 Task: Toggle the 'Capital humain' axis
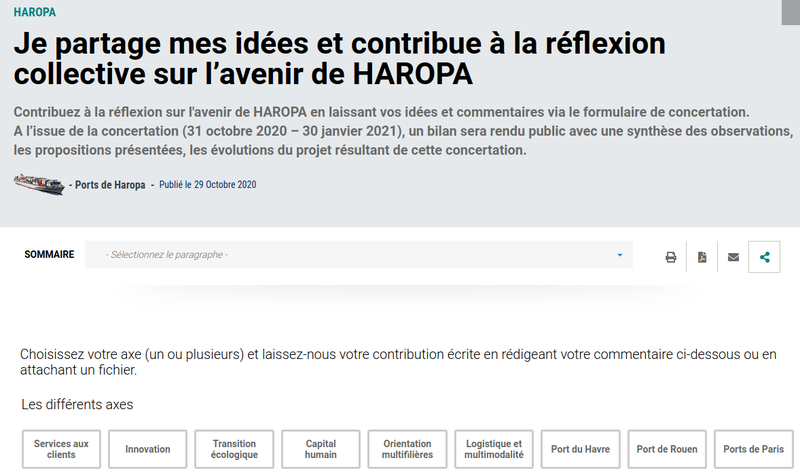(320, 449)
